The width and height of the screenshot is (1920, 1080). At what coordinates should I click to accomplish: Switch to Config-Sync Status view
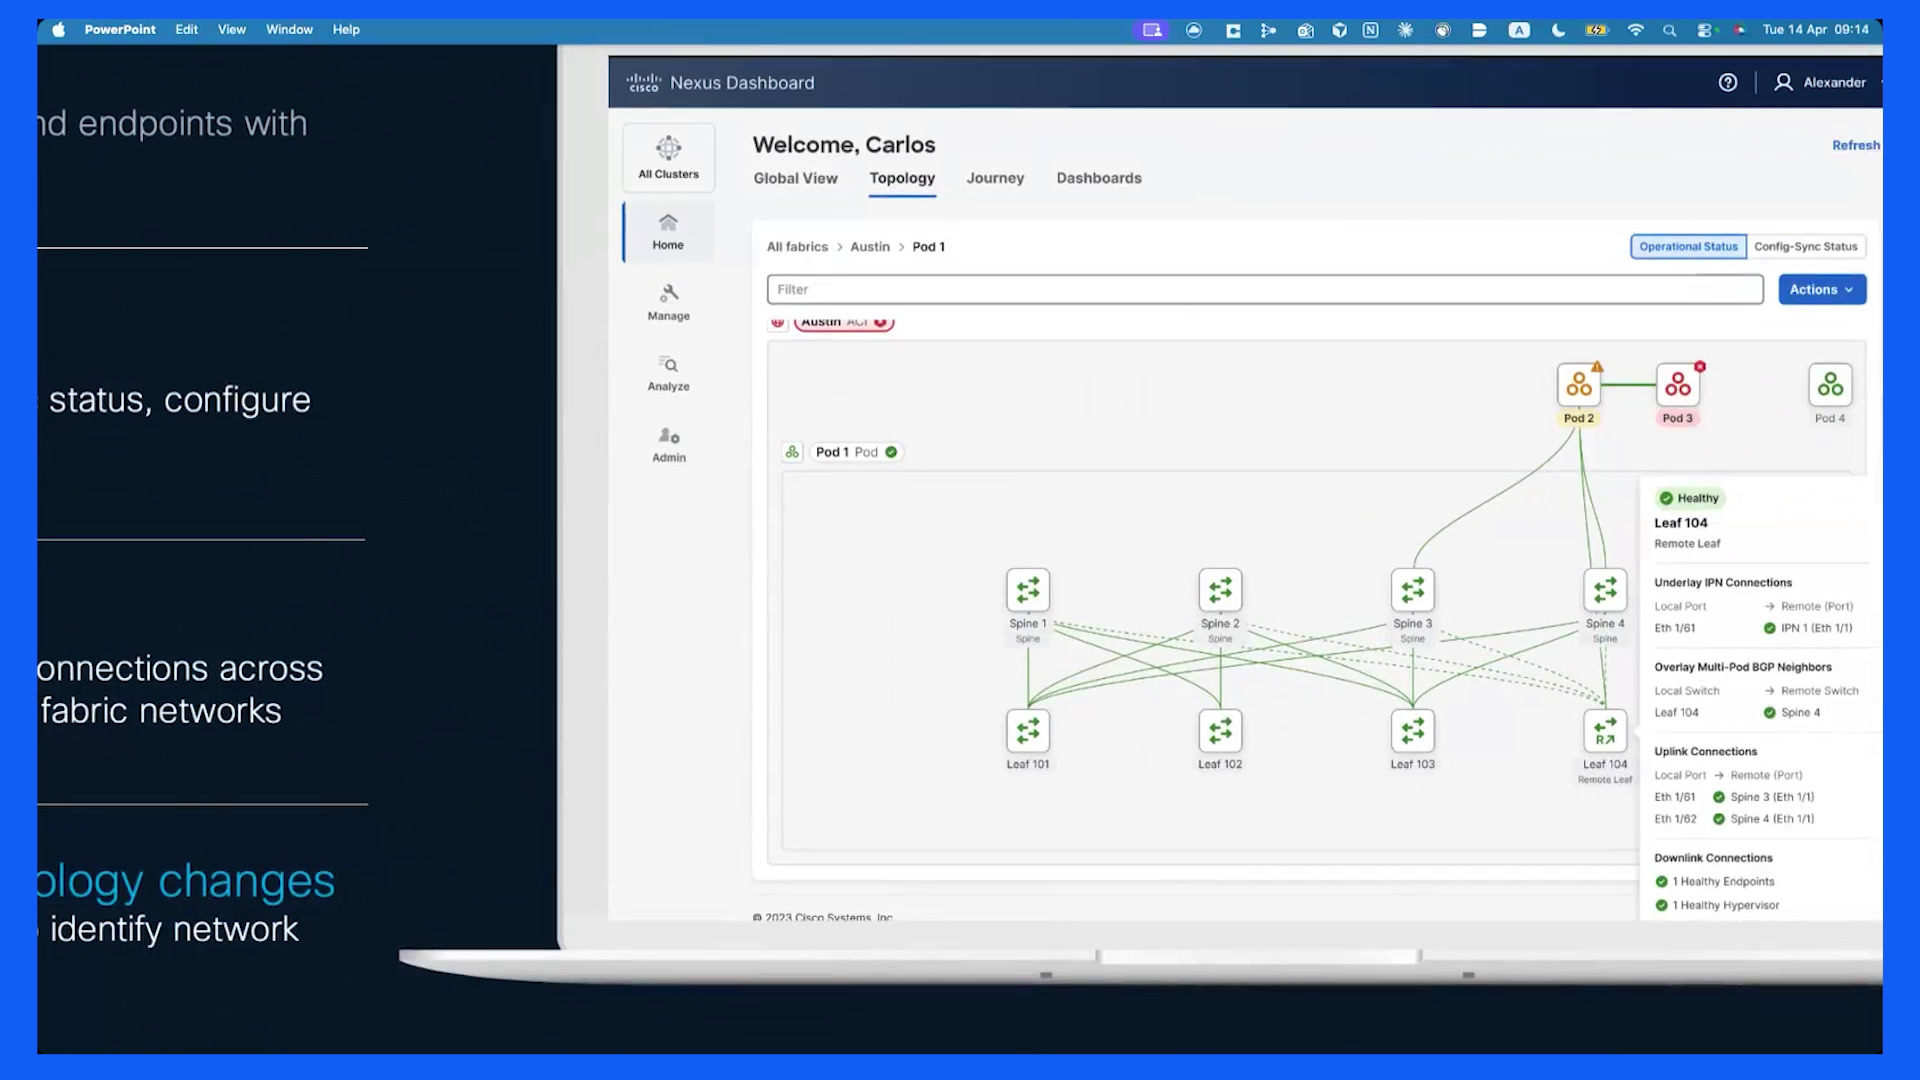pyautogui.click(x=1805, y=247)
